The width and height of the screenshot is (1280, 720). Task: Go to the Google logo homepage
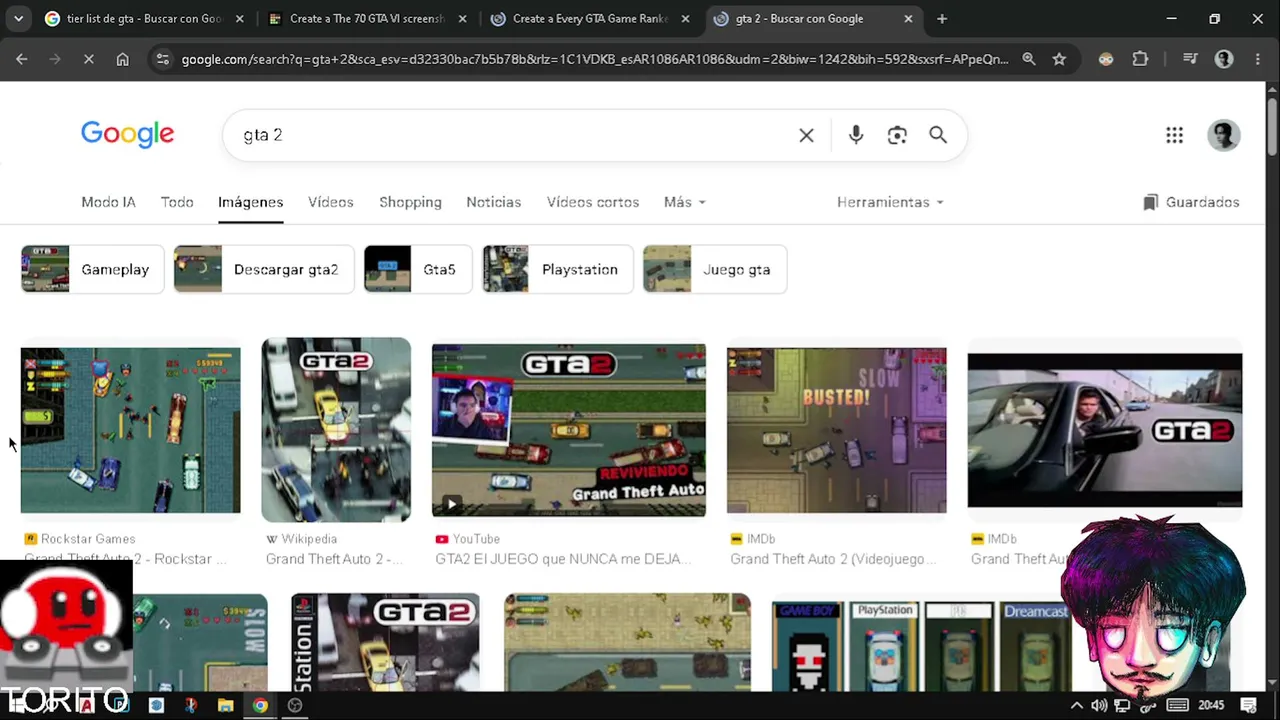pos(128,134)
